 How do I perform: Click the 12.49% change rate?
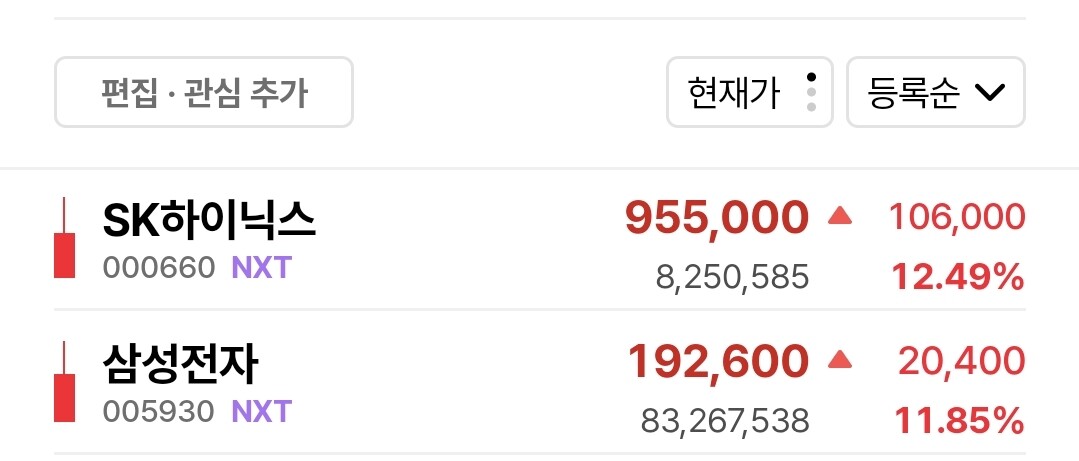click(x=958, y=277)
